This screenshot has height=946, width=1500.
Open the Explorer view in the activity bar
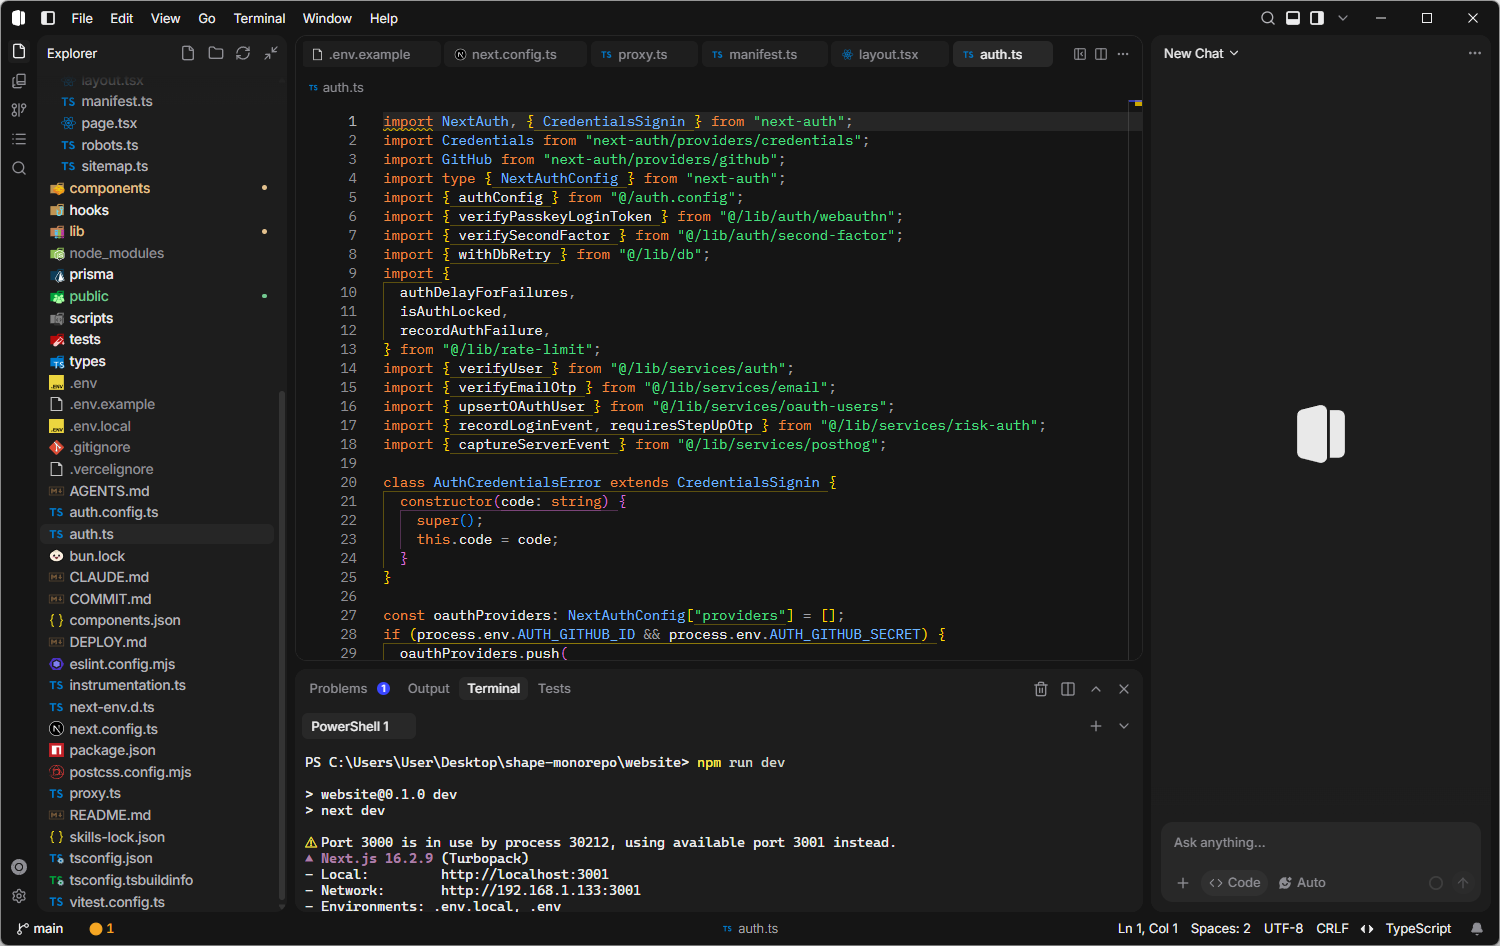point(19,51)
